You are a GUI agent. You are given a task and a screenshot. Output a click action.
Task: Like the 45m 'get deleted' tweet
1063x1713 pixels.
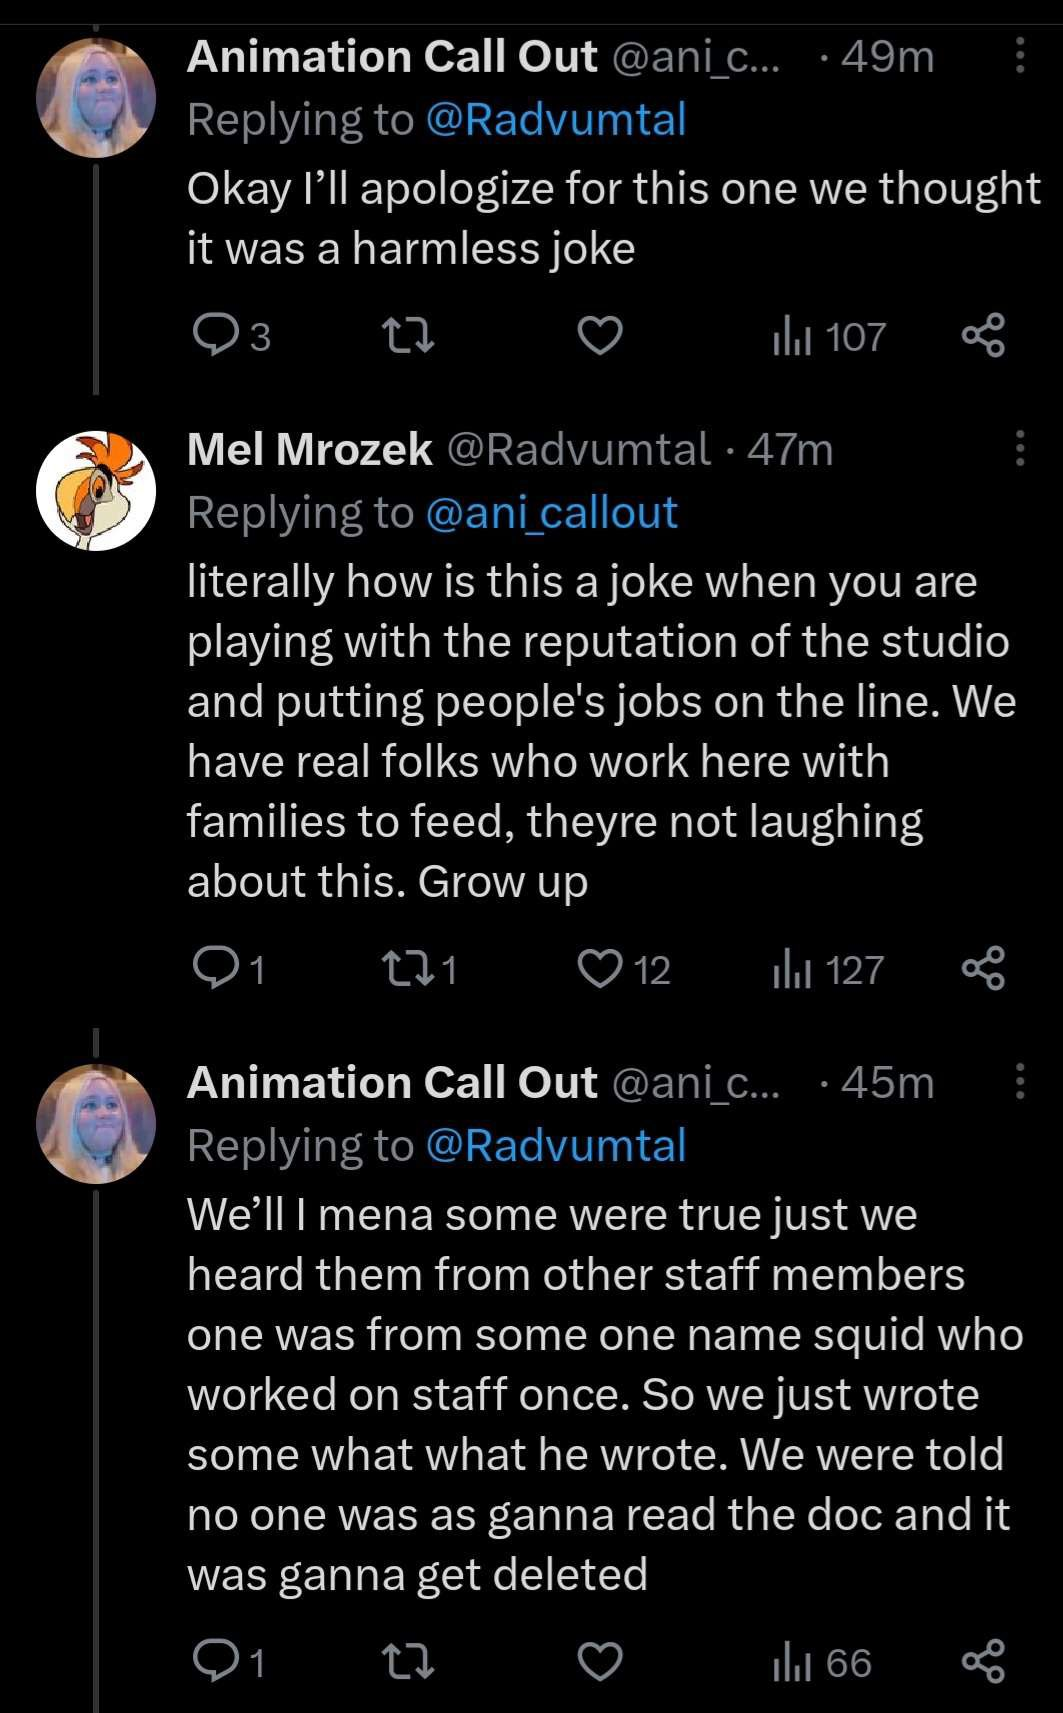(600, 1662)
